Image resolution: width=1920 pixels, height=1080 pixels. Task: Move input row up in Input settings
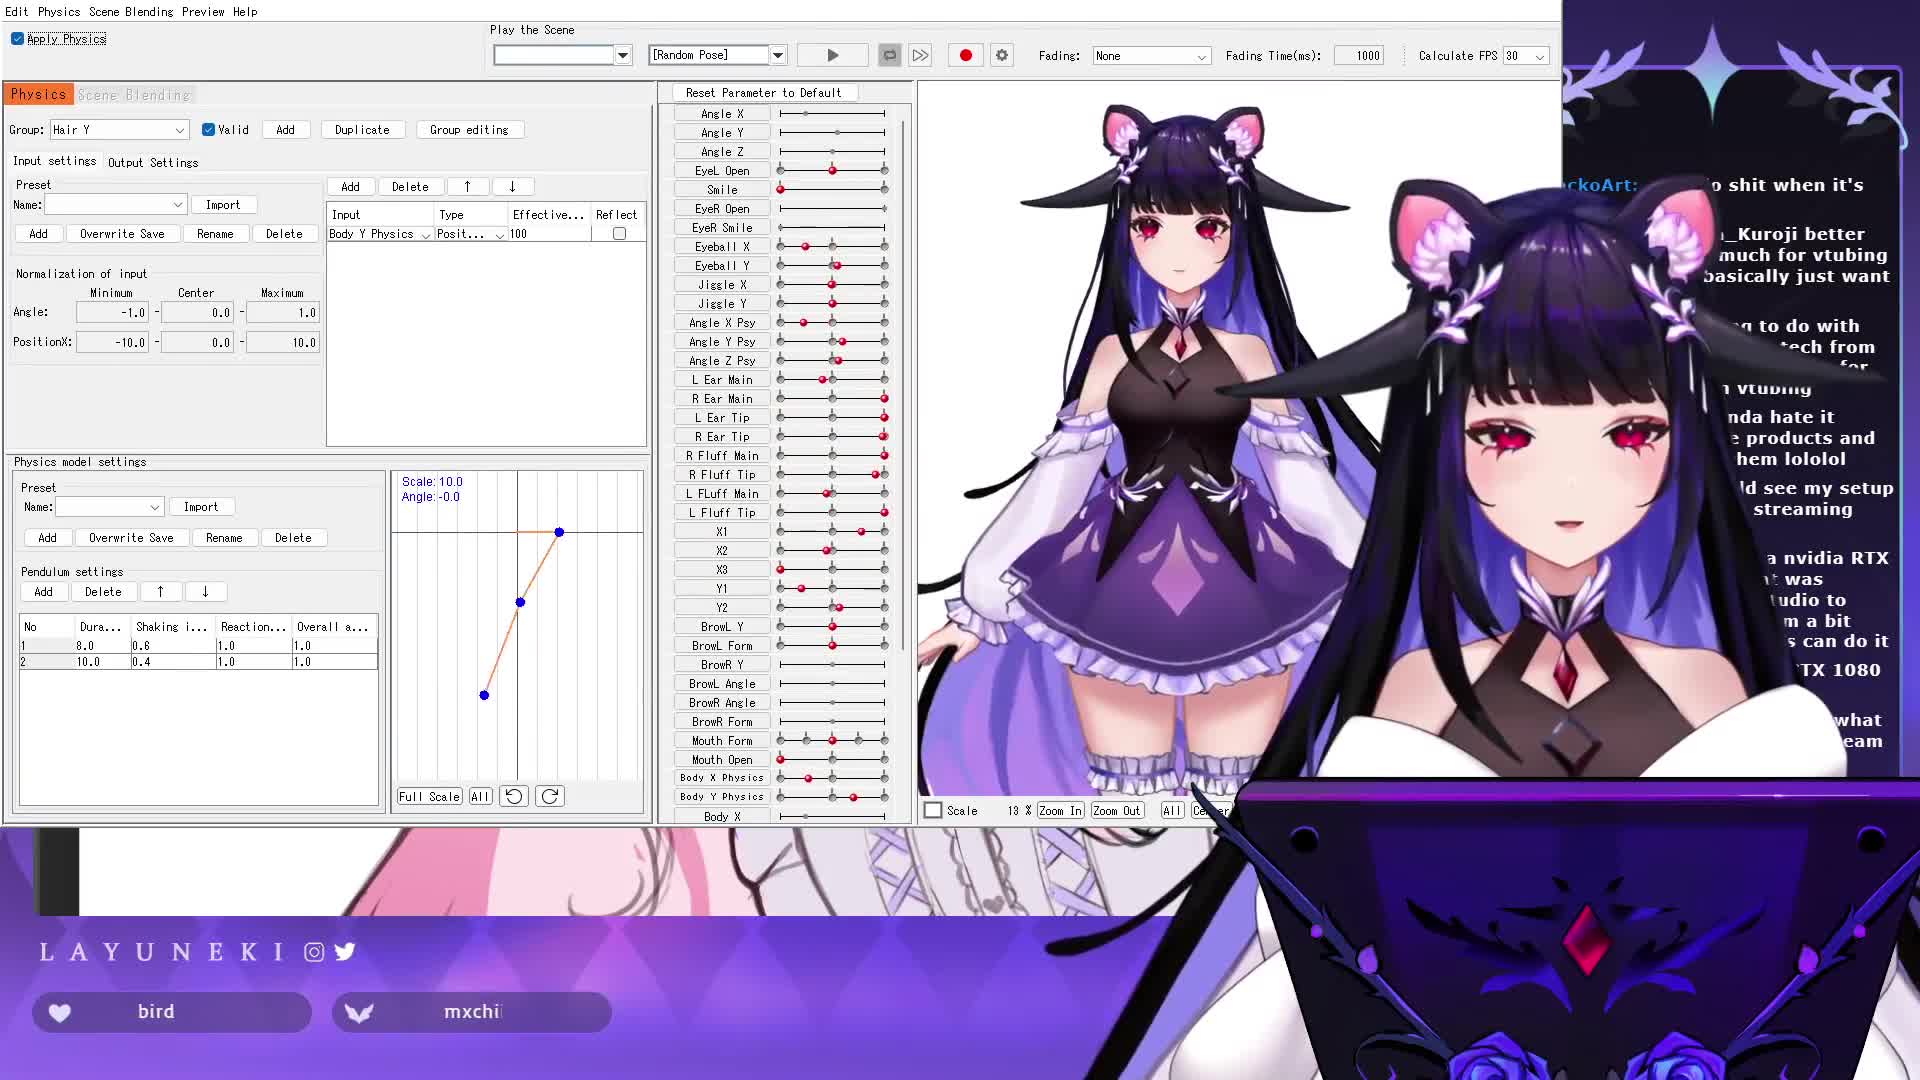pyautogui.click(x=467, y=187)
